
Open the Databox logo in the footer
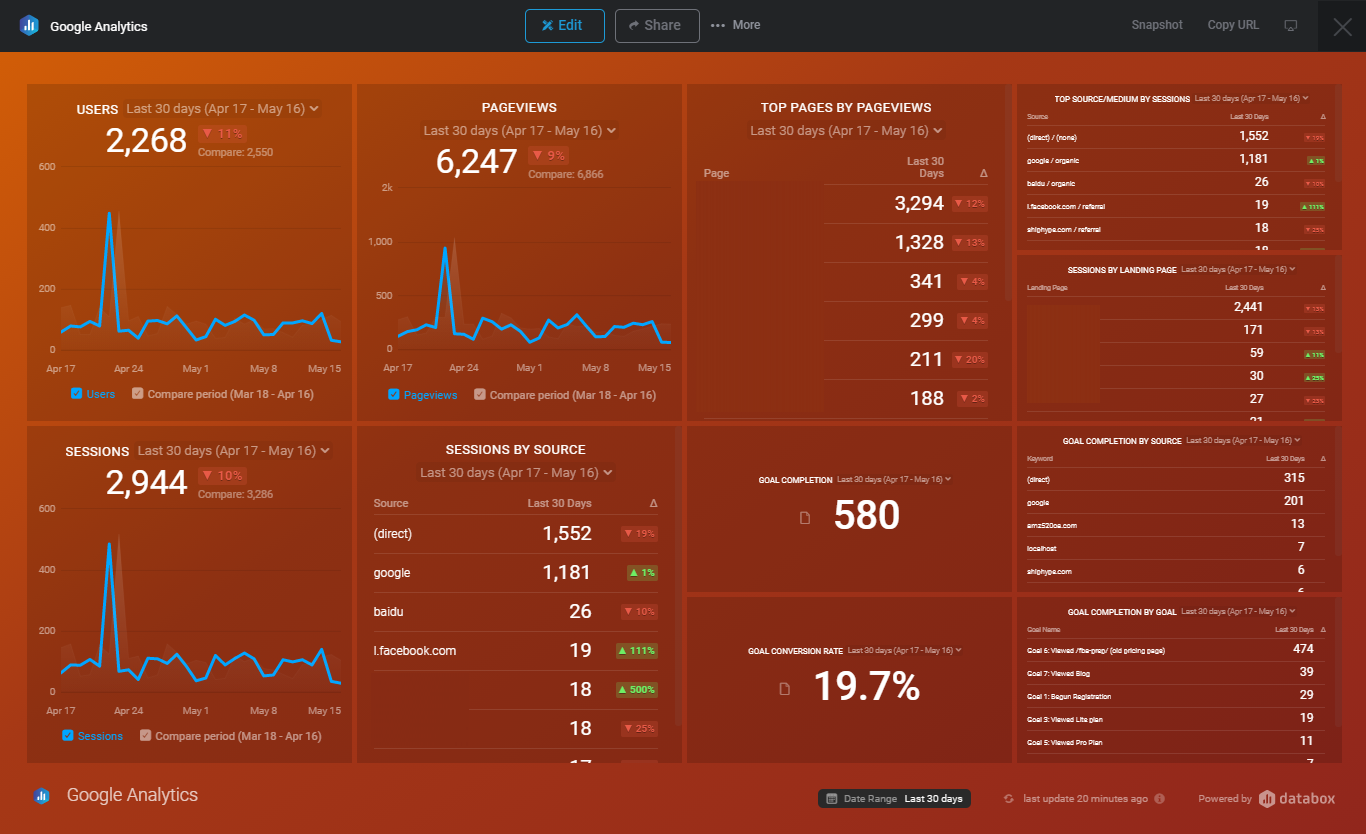point(1296,798)
